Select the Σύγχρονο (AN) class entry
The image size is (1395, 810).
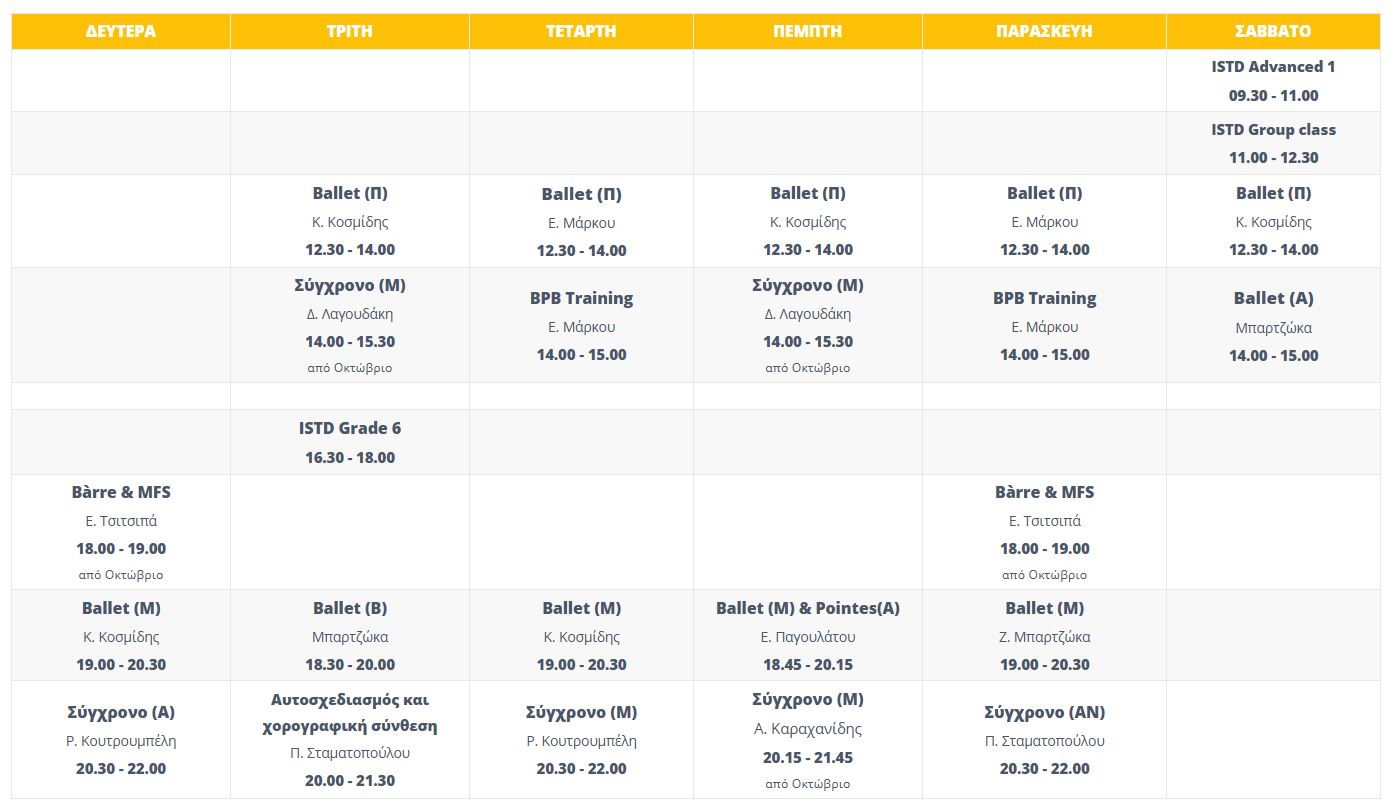click(x=1044, y=712)
